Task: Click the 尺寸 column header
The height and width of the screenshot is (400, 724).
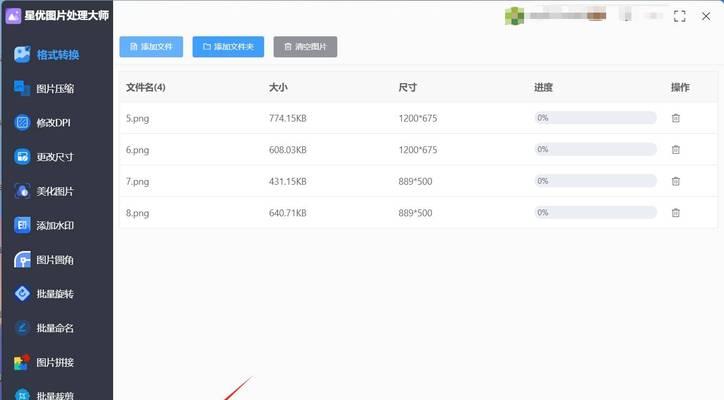Action: 408,87
